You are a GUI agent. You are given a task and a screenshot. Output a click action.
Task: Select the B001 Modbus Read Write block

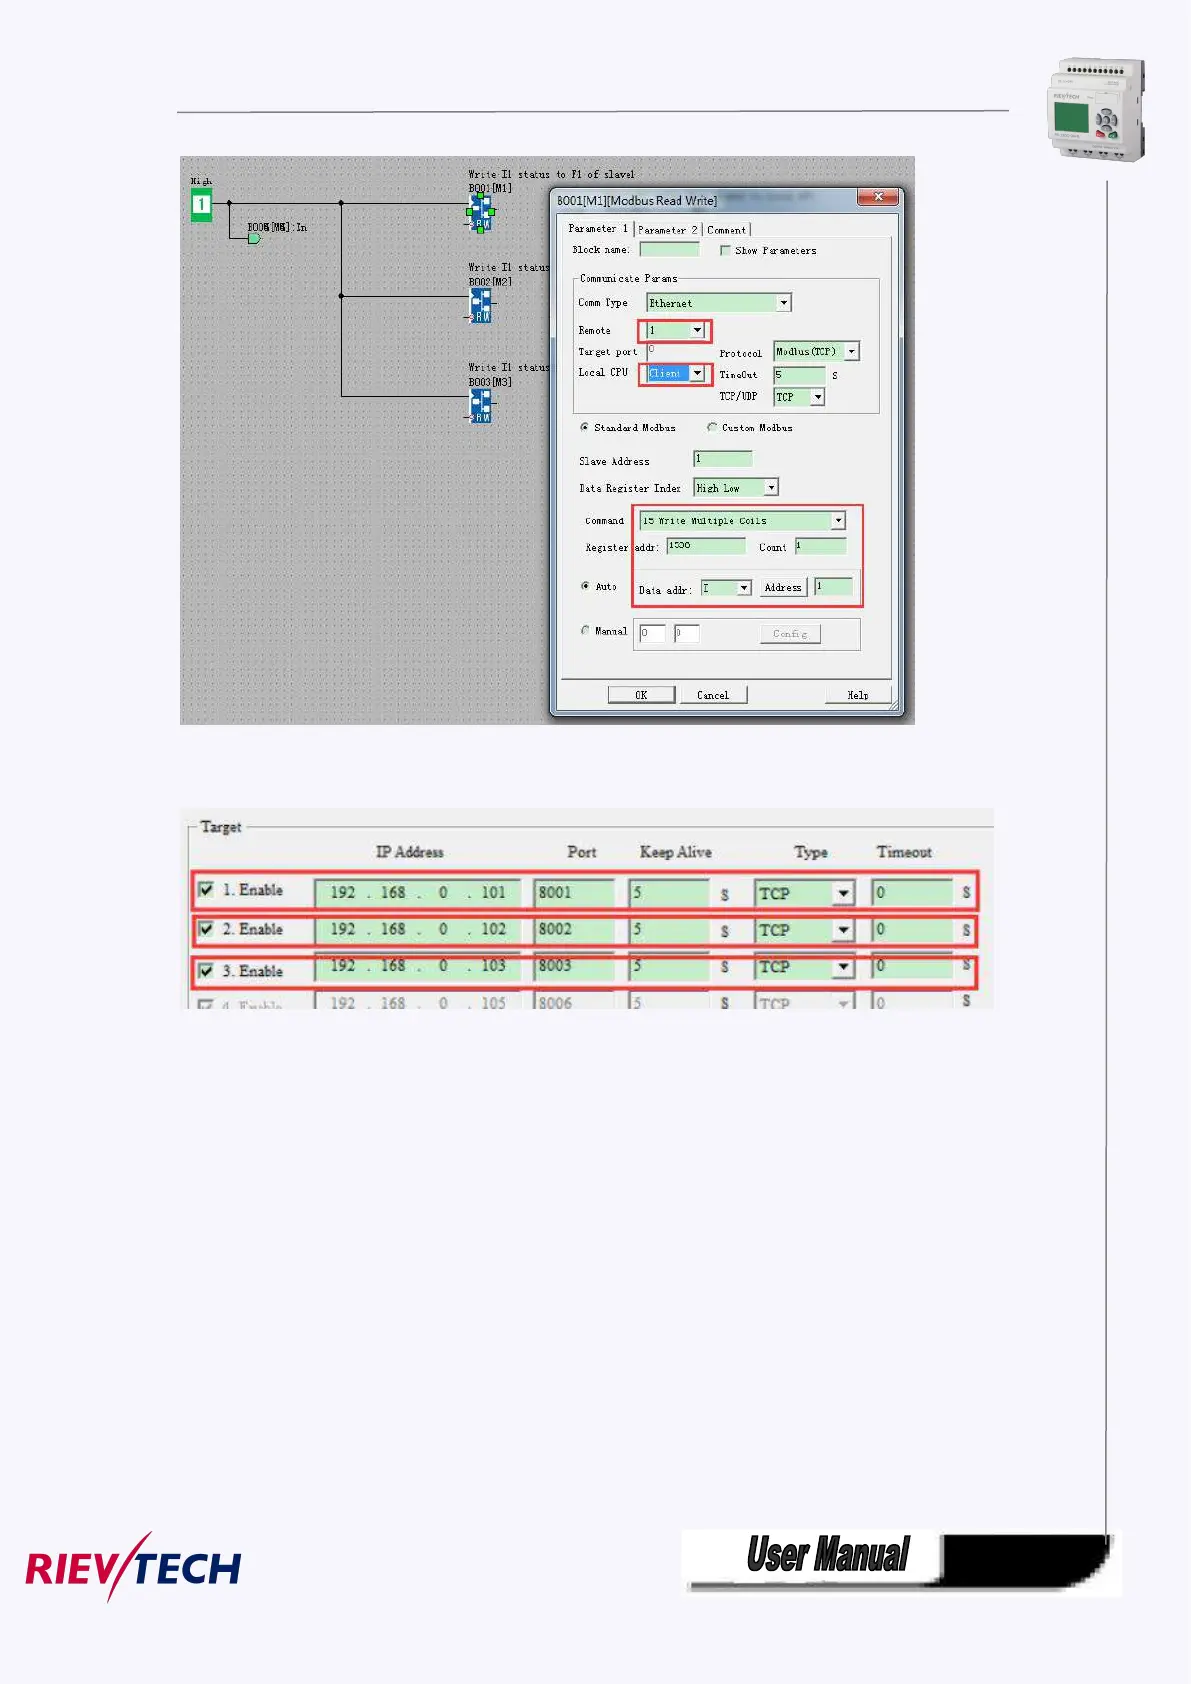481,213
